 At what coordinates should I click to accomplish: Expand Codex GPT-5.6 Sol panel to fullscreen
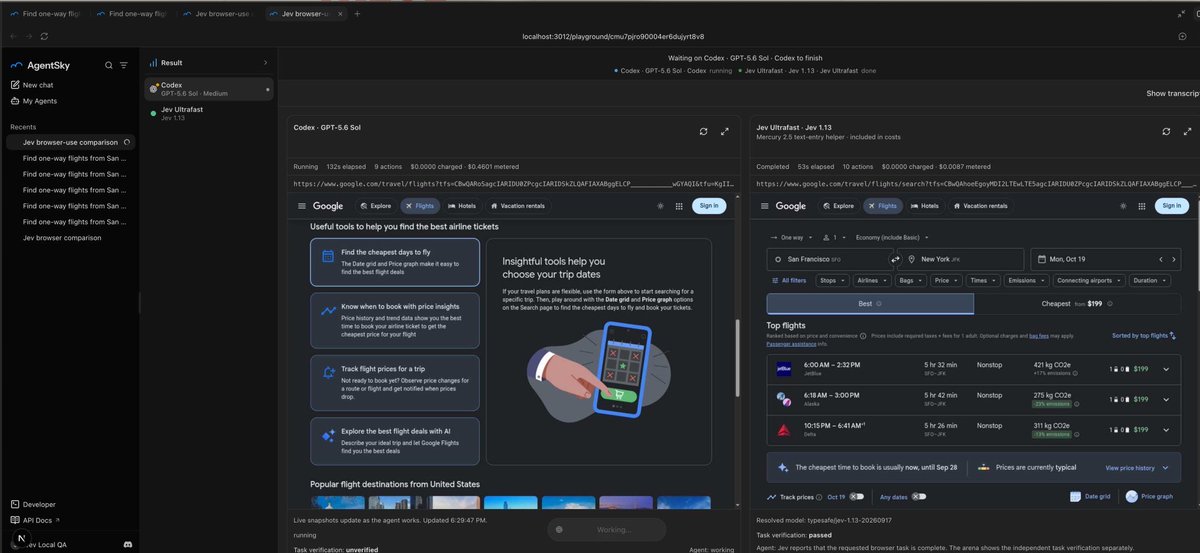[x=725, y=131]
